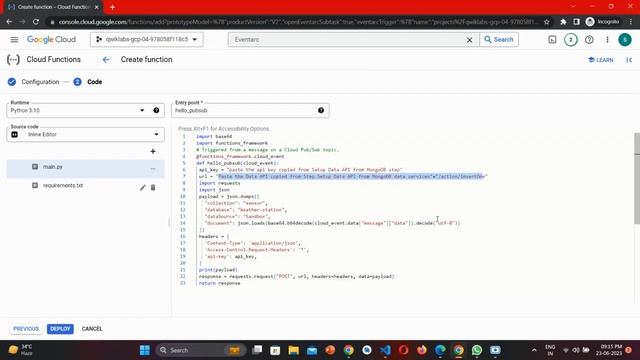Open the project selector dropdown

[147, 40]
